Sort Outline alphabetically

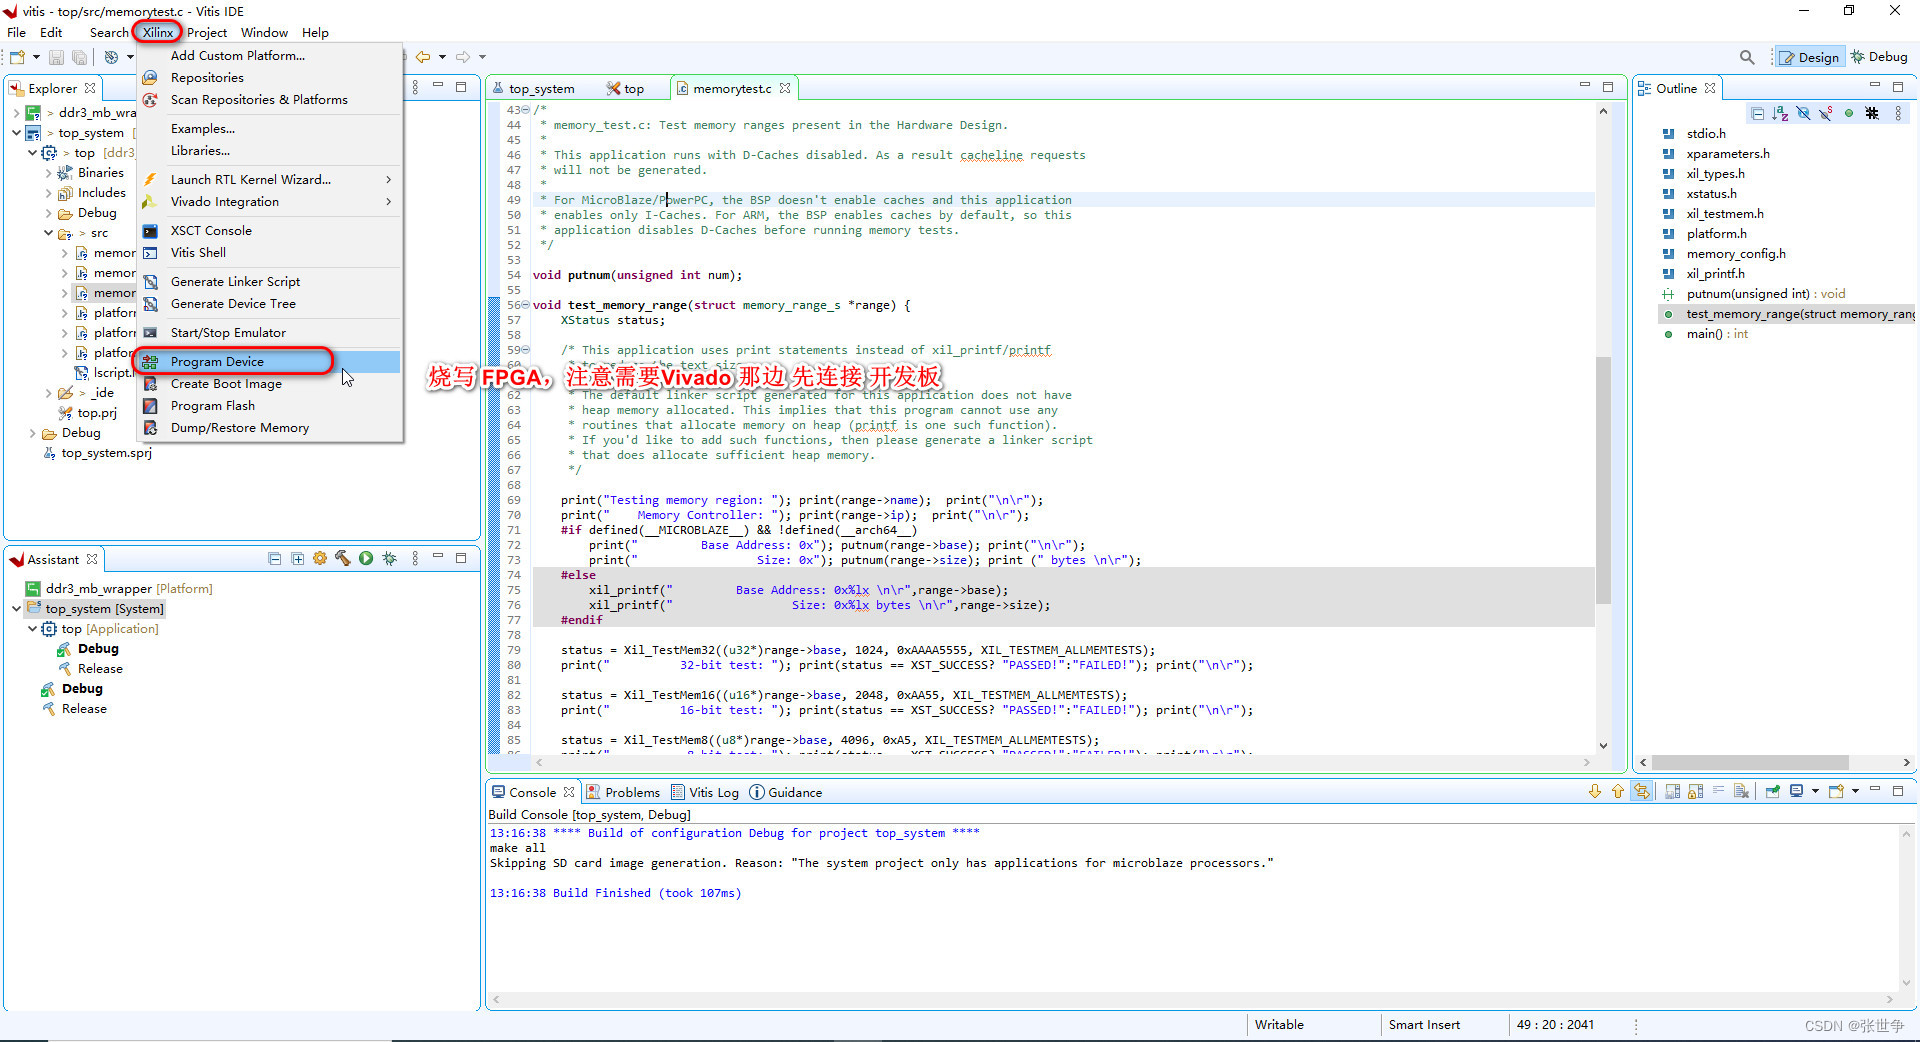pyautogui.click(x=1780, y=114)
